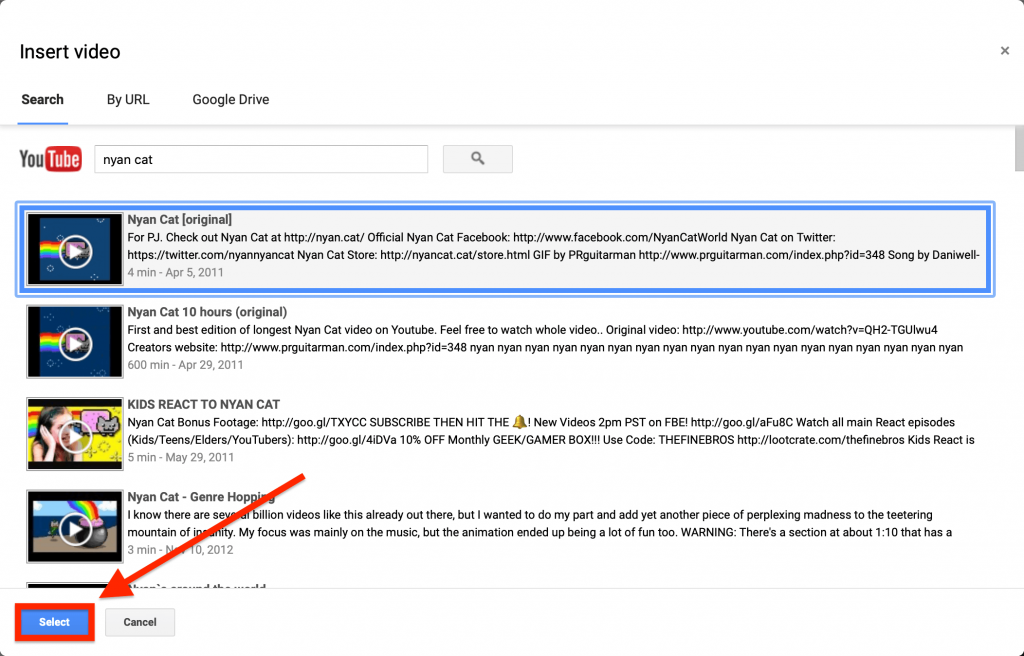The width and height of the screenshot is (1024, 656).
Task: Play the KIDS REACT TO NYAN CAT thumbnail
Action: (x=74, y=434)
